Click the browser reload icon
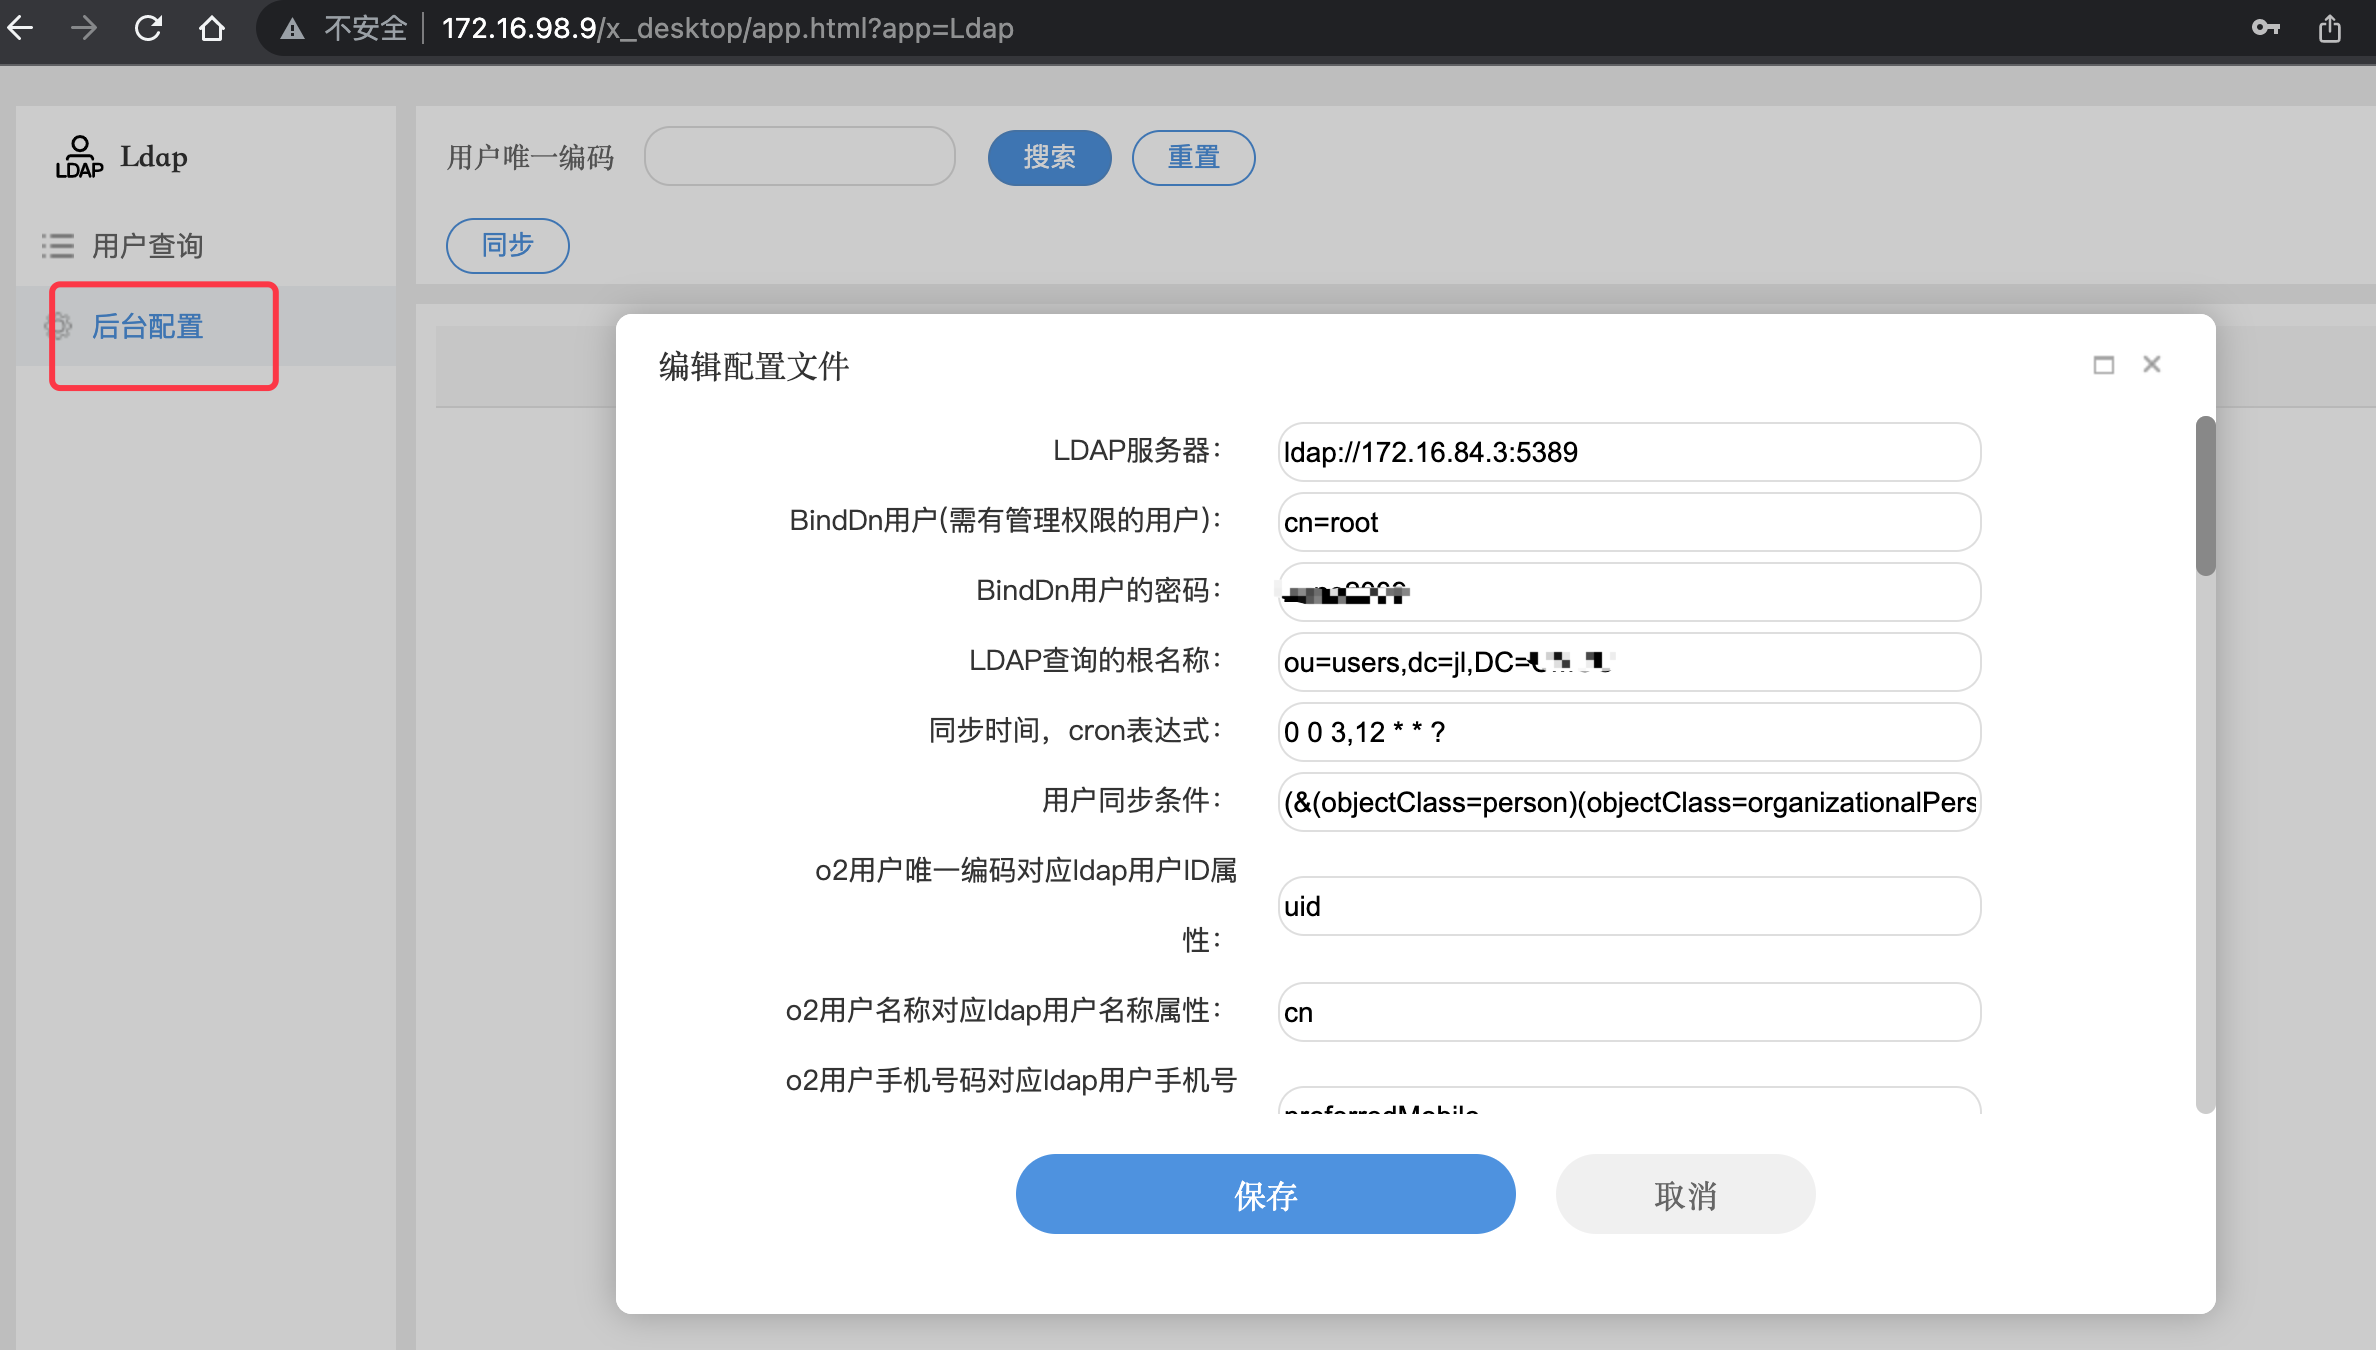The width and height of the screenshot is (2376, 1350). pos(148,28)
